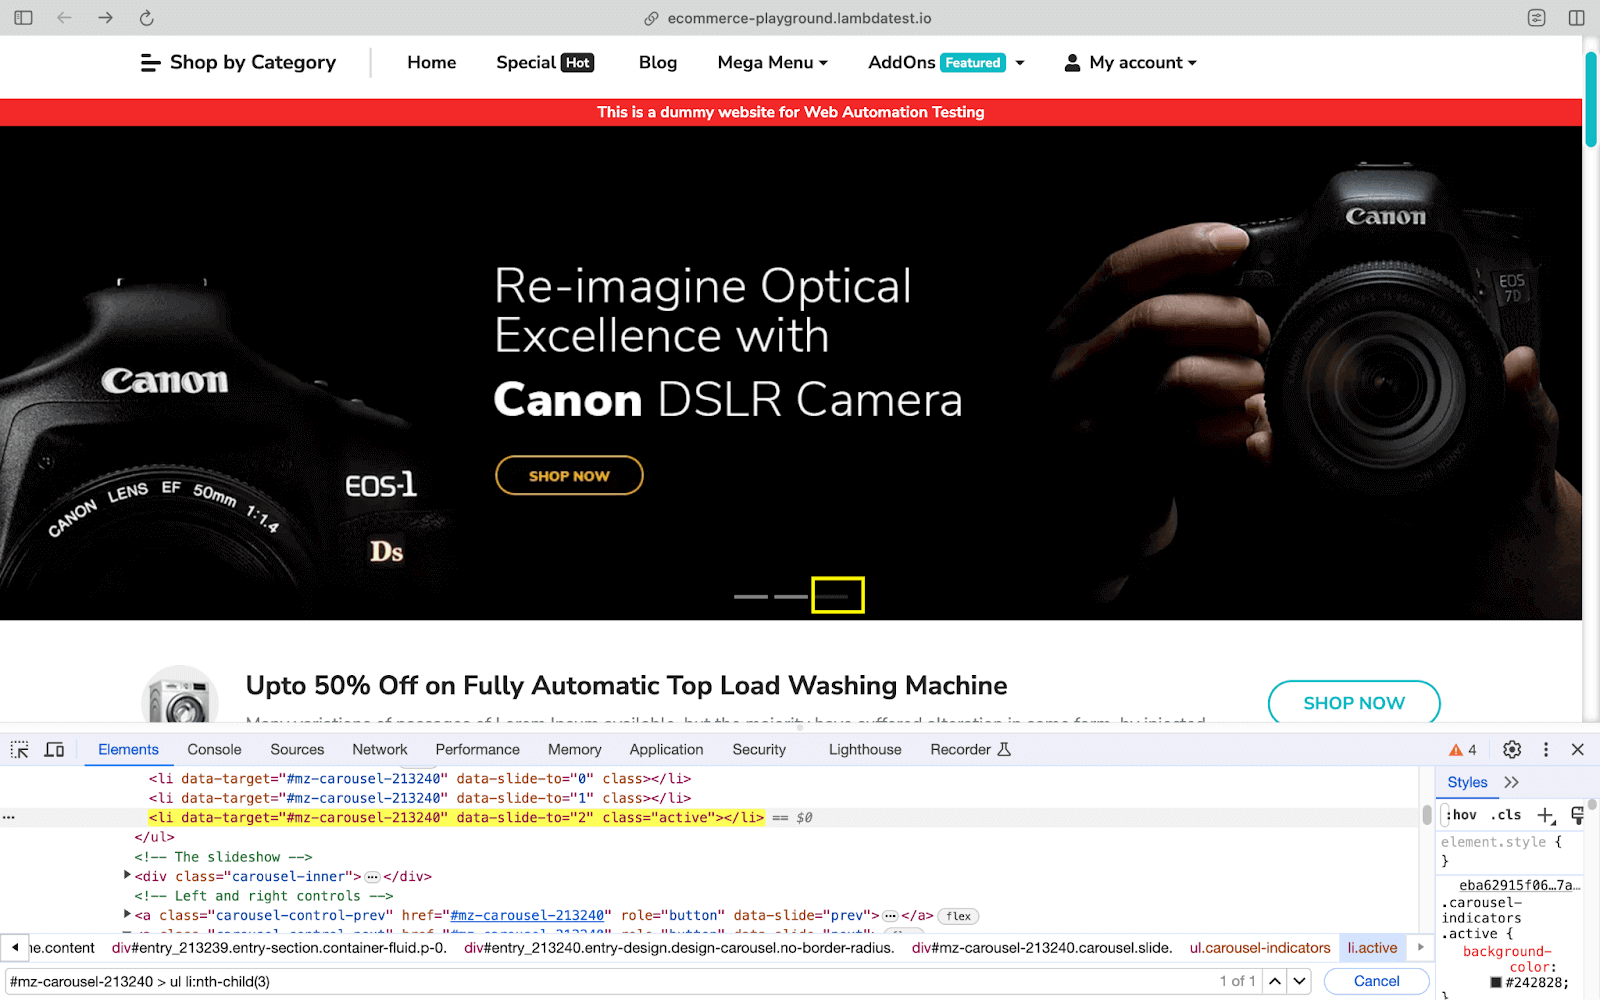Open the My account dropdown
The image size is (1600, 1000).
[x=1130, y=62]
